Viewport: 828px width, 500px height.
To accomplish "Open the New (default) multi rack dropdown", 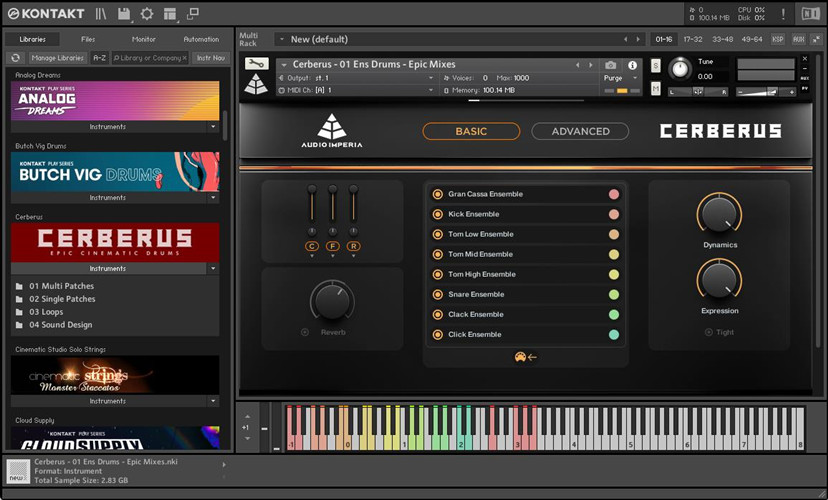I will (282, 39).
